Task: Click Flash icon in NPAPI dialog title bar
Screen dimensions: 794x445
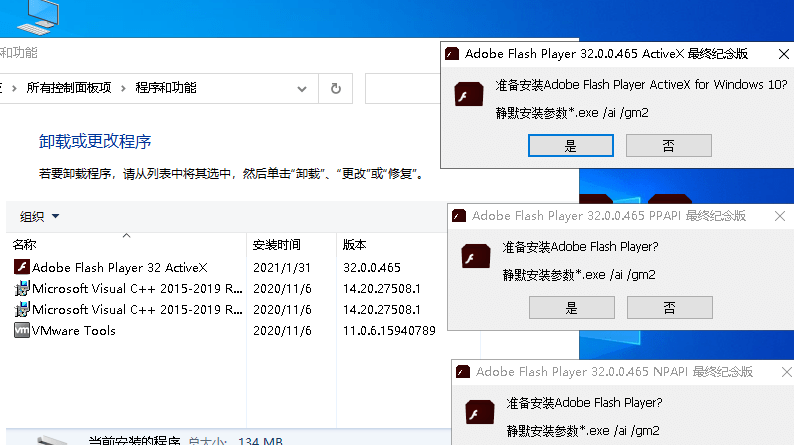Action: point(463,372)
